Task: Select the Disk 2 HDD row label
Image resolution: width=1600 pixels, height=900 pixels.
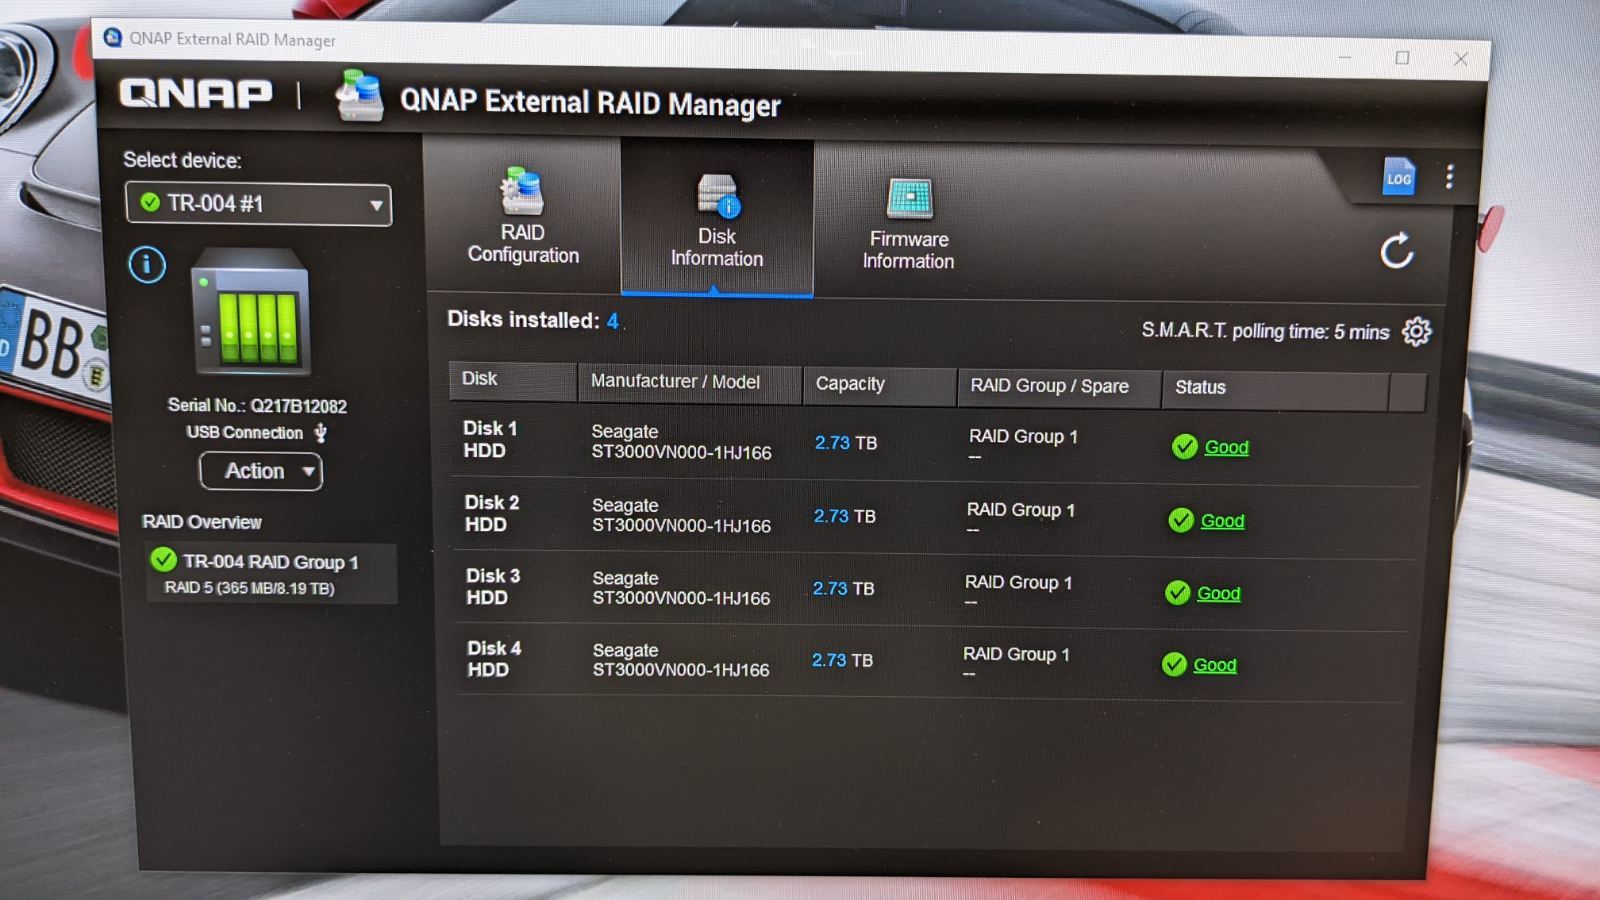Action: [492, 513]
